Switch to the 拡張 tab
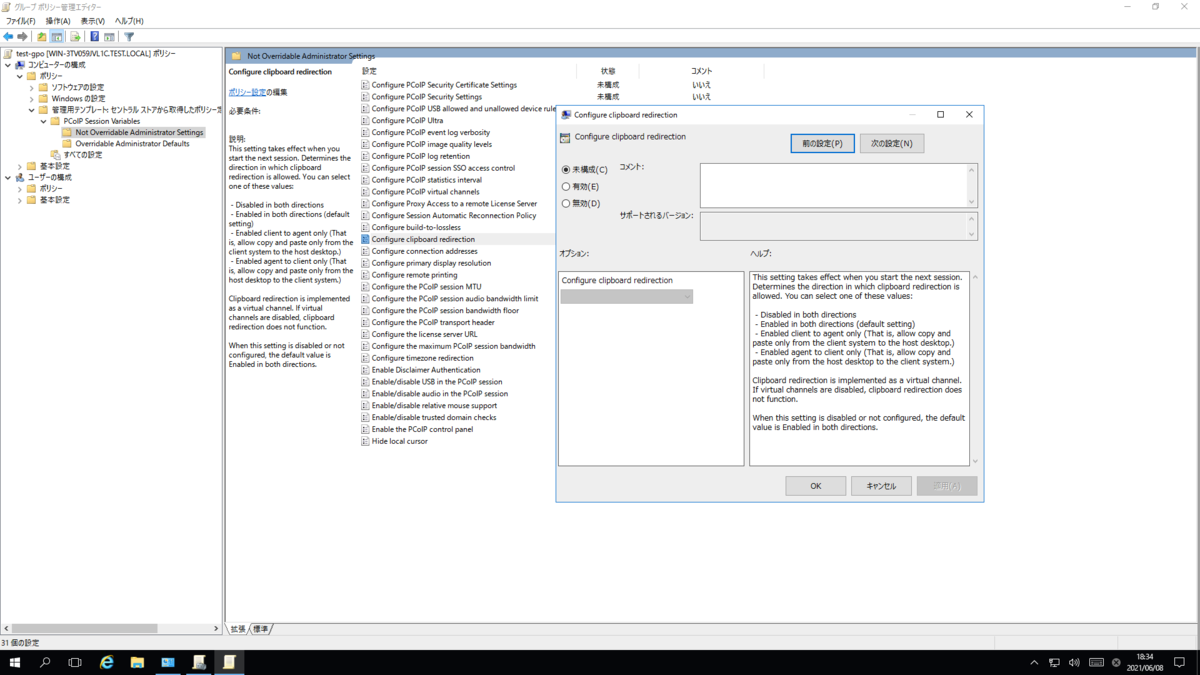This screenshot has width=1200, height=675. (238, 629)
